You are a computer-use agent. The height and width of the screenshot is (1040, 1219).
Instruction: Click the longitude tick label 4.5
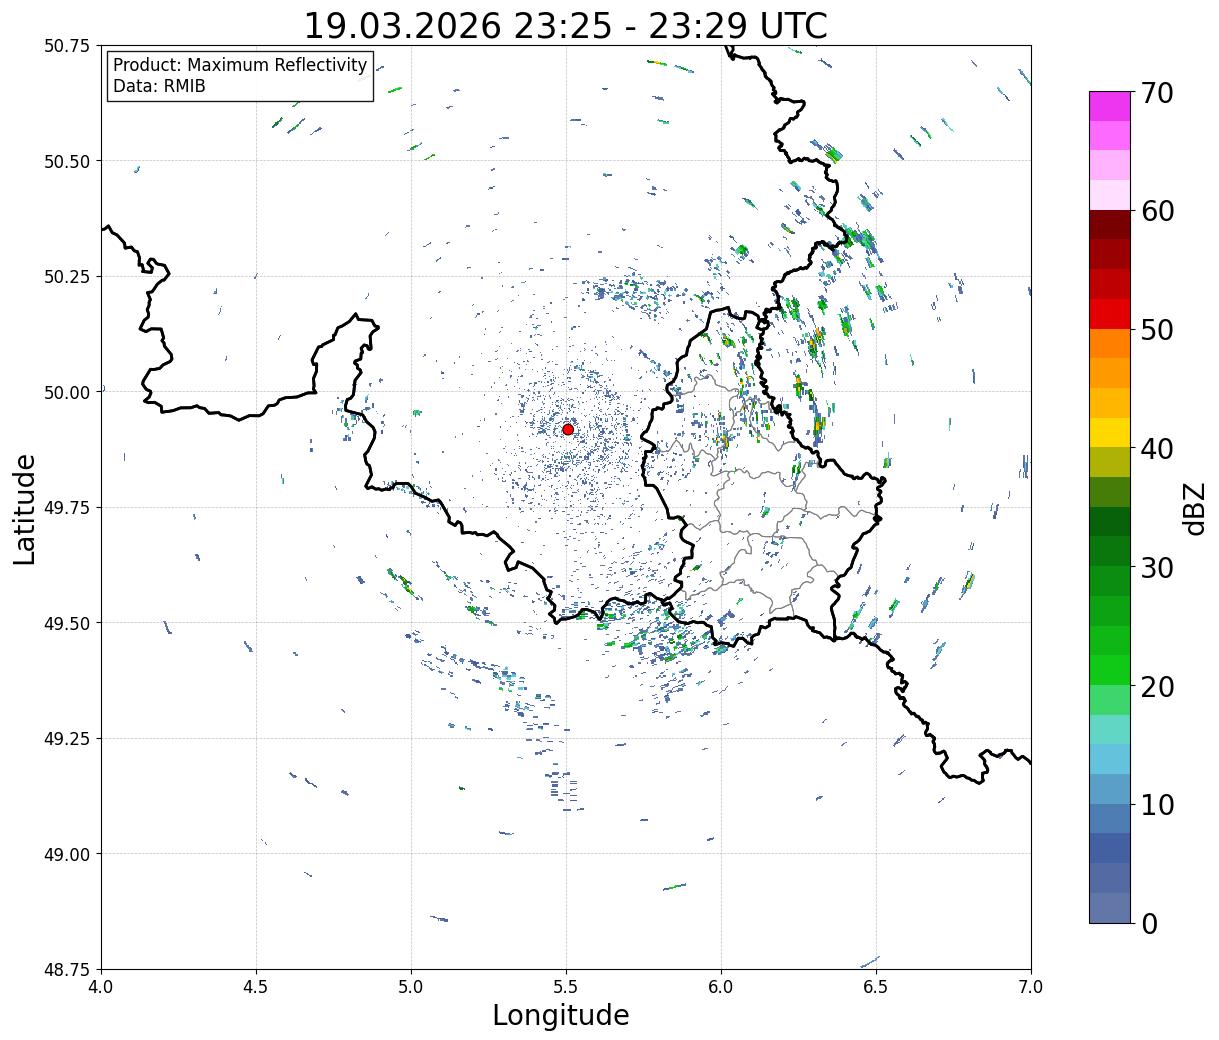[x=256, y=987]
